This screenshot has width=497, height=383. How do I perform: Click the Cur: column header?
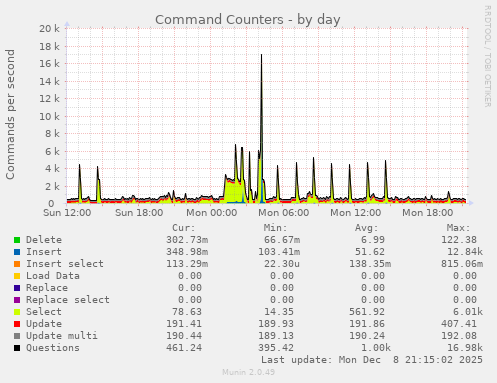click(184, 228)
